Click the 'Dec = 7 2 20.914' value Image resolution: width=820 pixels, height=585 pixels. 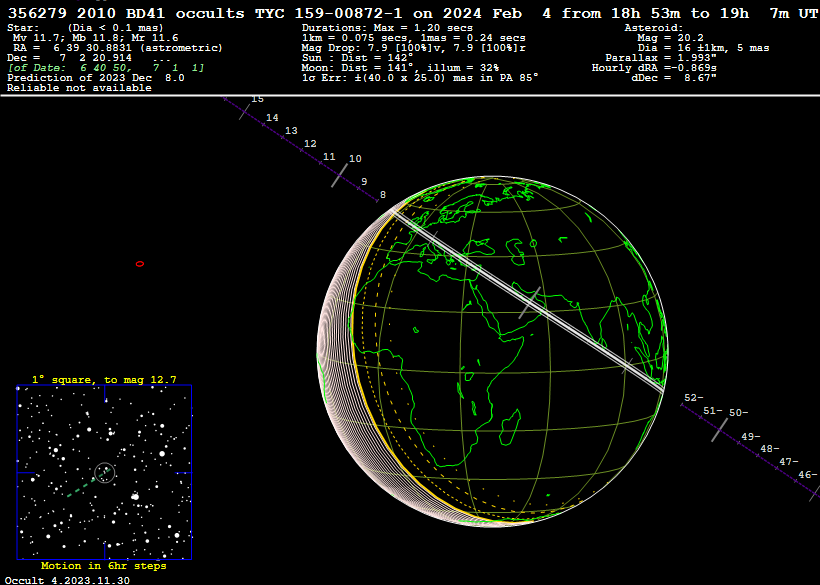pyautogui.click(x=70, y=58)
